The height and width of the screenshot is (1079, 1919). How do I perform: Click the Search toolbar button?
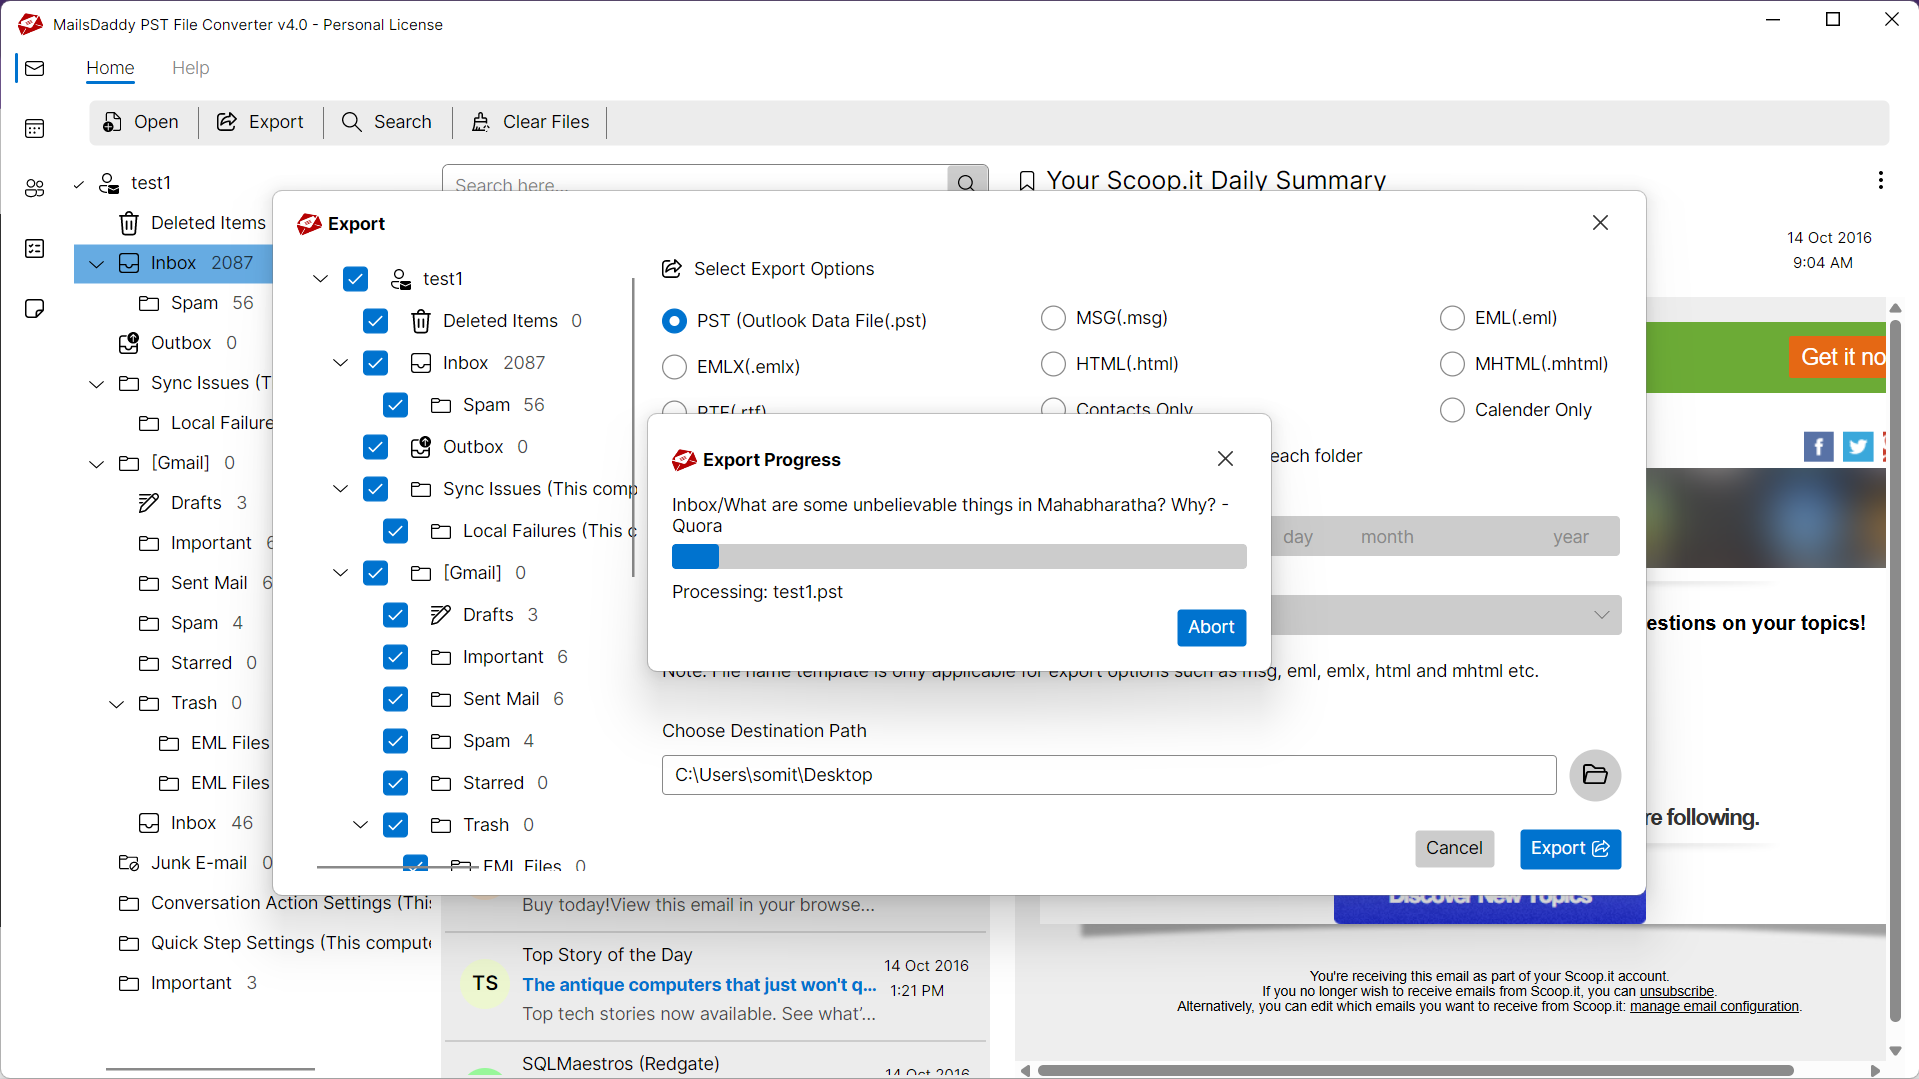click(387, 122)
